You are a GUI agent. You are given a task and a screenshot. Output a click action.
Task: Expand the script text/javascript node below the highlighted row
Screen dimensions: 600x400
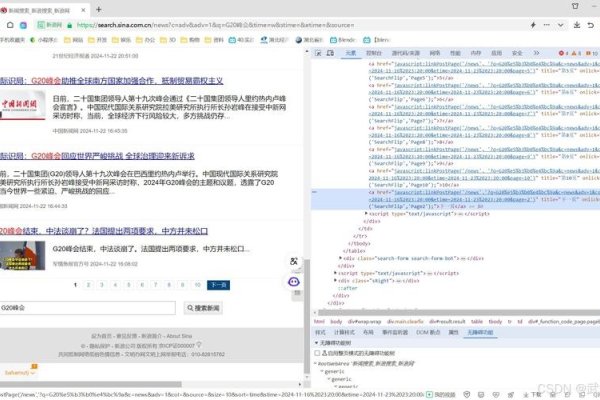tap(366, 214)
